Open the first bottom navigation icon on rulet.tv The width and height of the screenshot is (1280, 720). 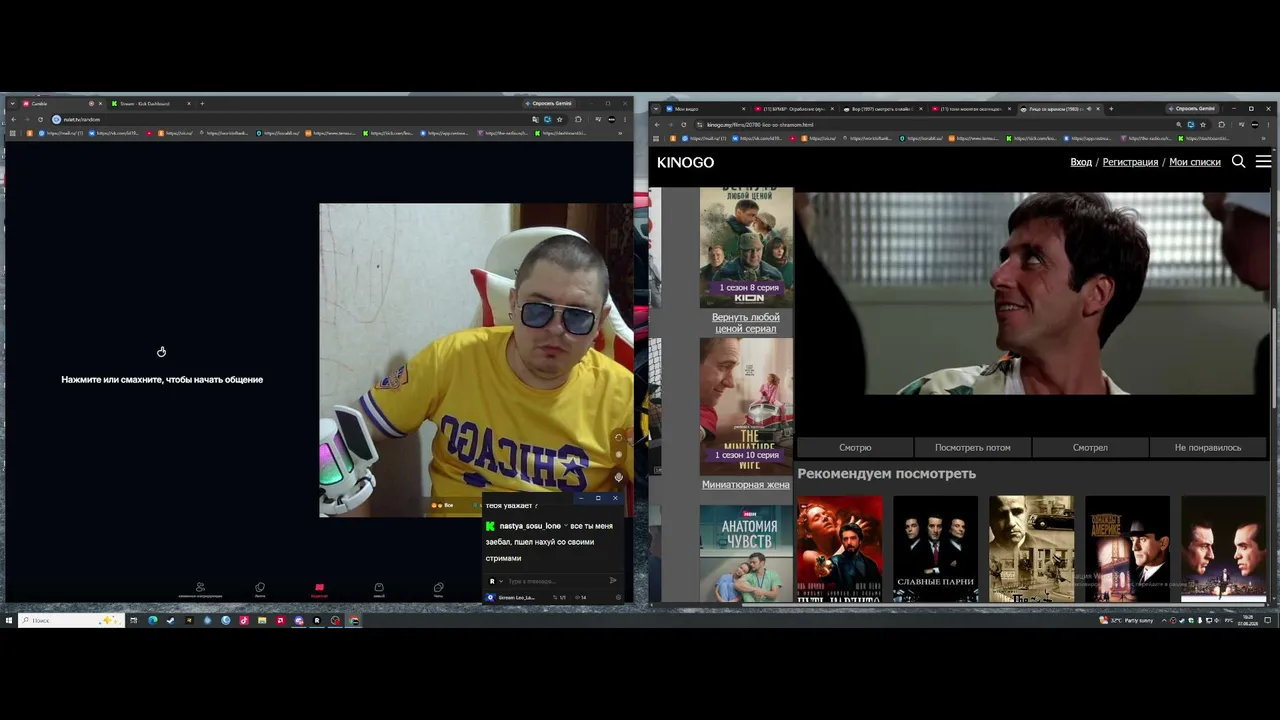tap(200, 590)
